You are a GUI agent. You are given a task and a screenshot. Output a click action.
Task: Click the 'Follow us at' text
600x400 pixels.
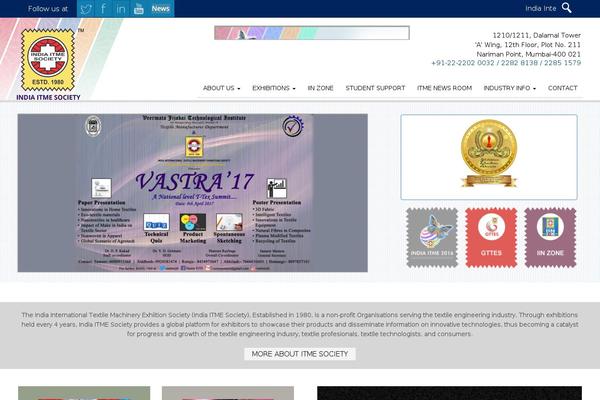pos(48,9)
